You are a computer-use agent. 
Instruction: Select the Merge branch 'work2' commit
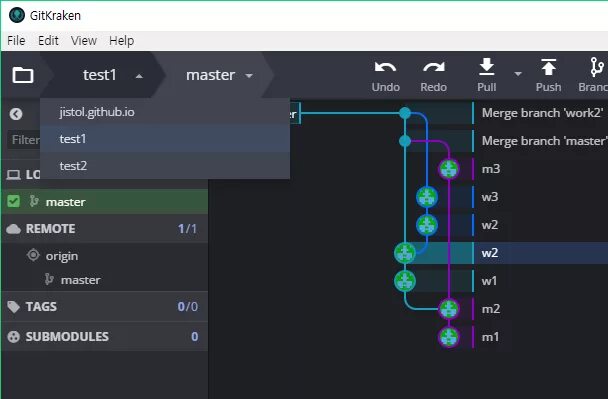pyautogui.click(x=542, y=113)
